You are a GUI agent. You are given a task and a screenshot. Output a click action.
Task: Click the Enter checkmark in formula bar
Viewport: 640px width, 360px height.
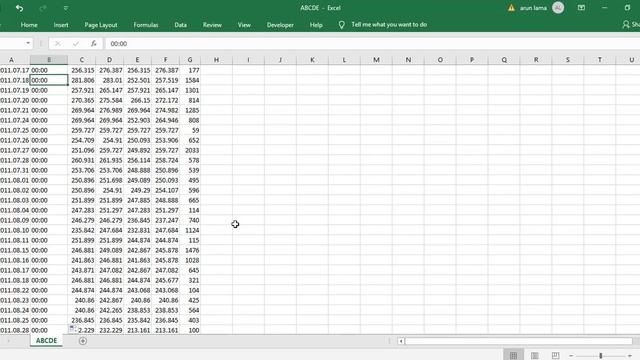tap(76, 44)
